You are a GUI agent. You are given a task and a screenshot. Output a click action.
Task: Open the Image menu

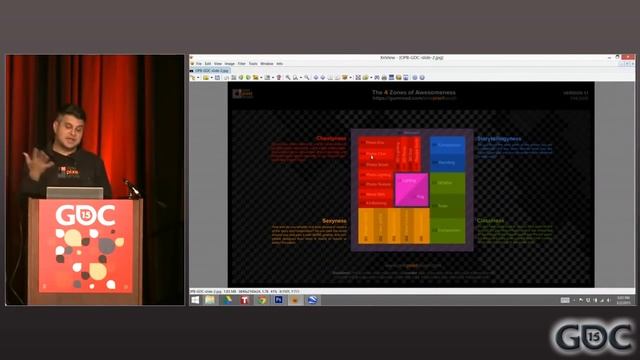pyautogui.click(x=230, y=64)
